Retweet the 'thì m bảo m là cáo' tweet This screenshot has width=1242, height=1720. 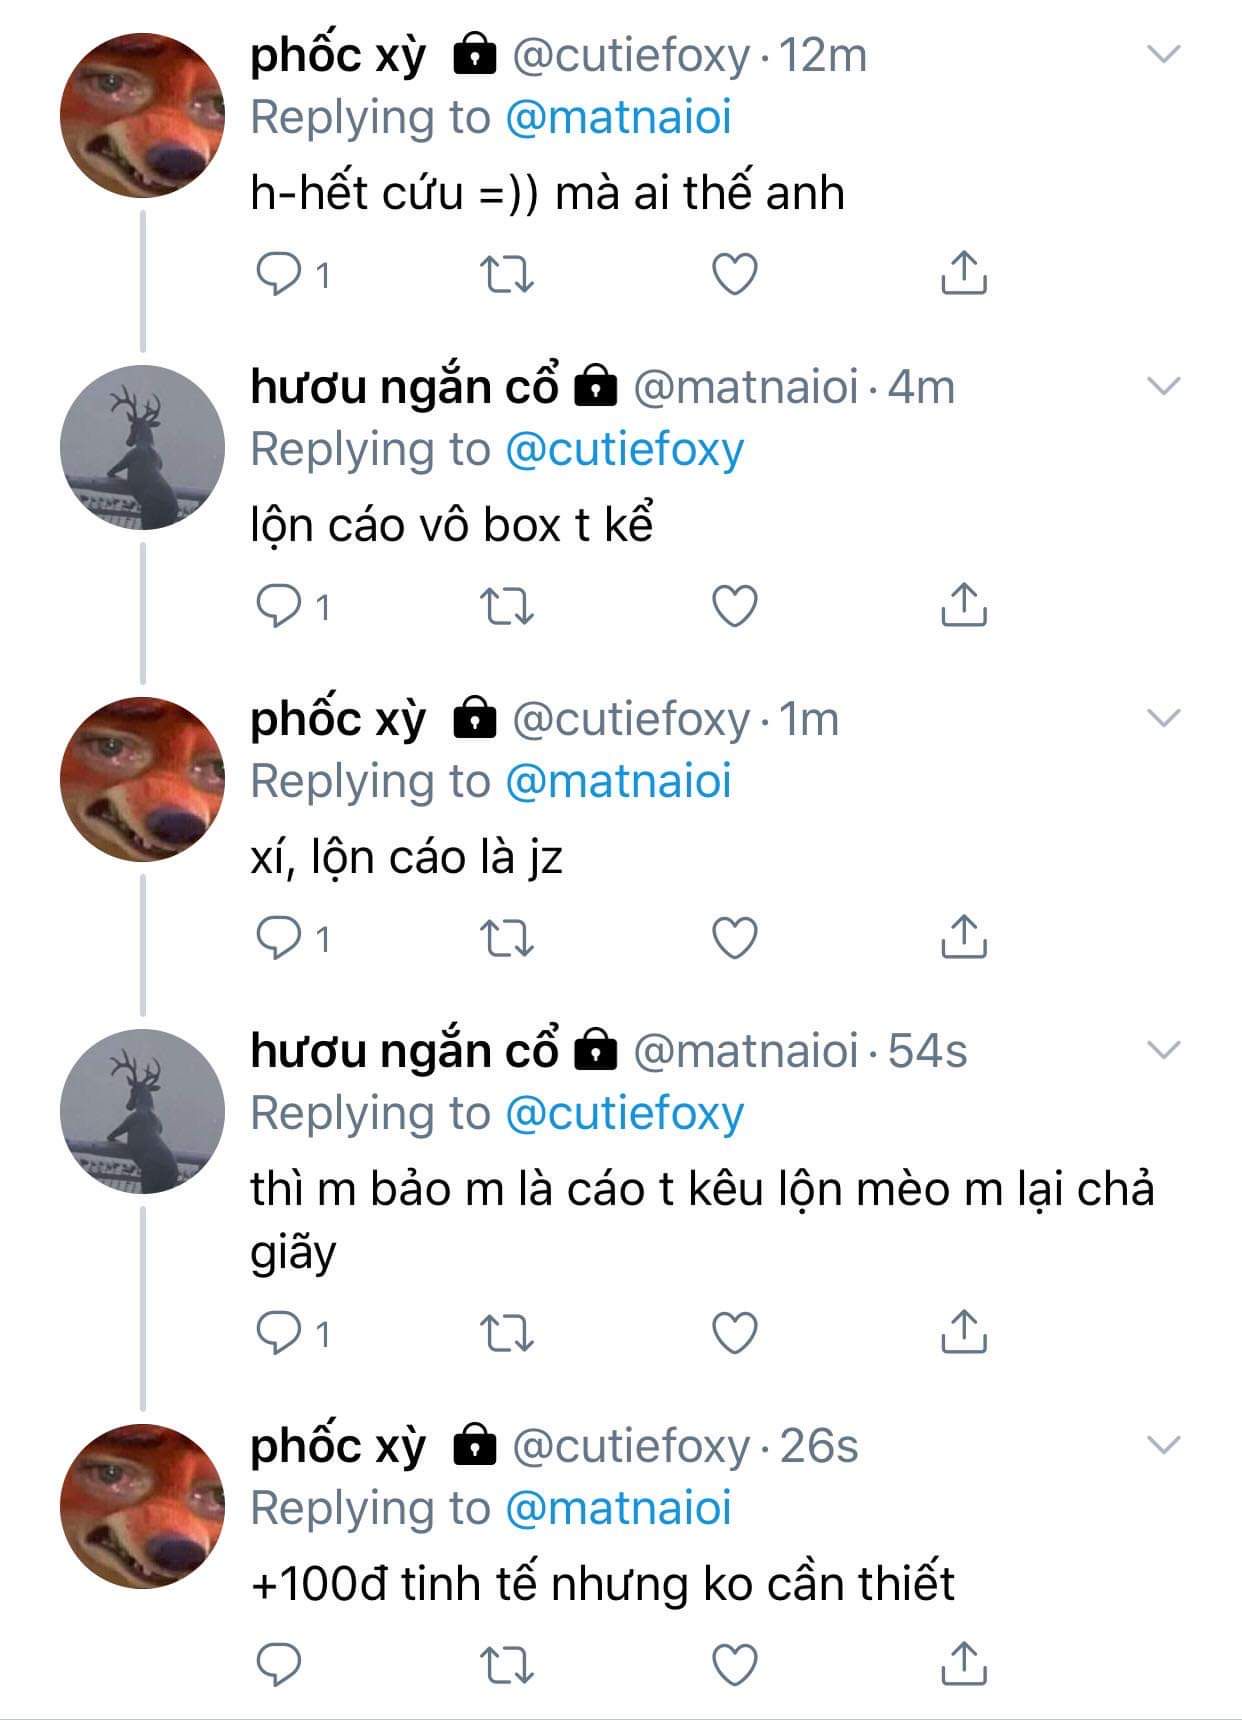coord(507,1332)
